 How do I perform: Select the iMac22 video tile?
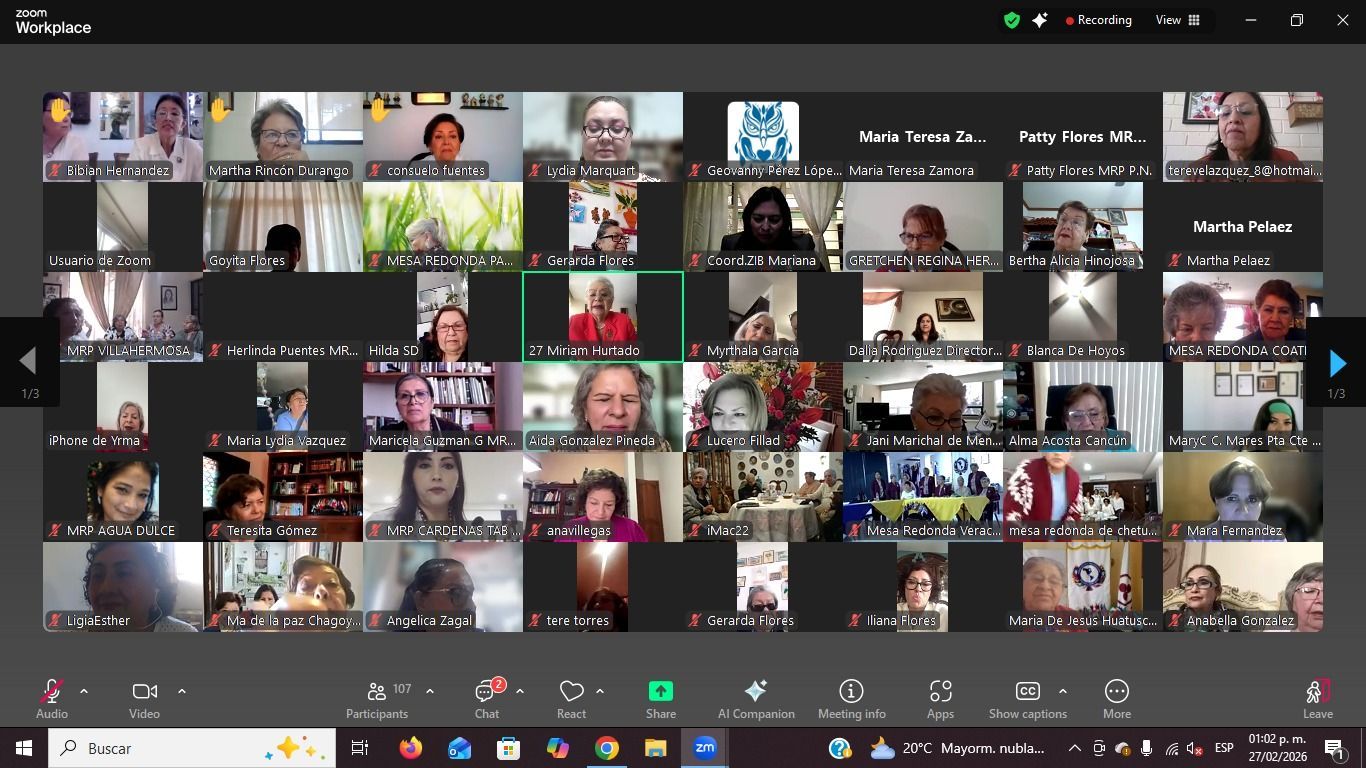763,497
